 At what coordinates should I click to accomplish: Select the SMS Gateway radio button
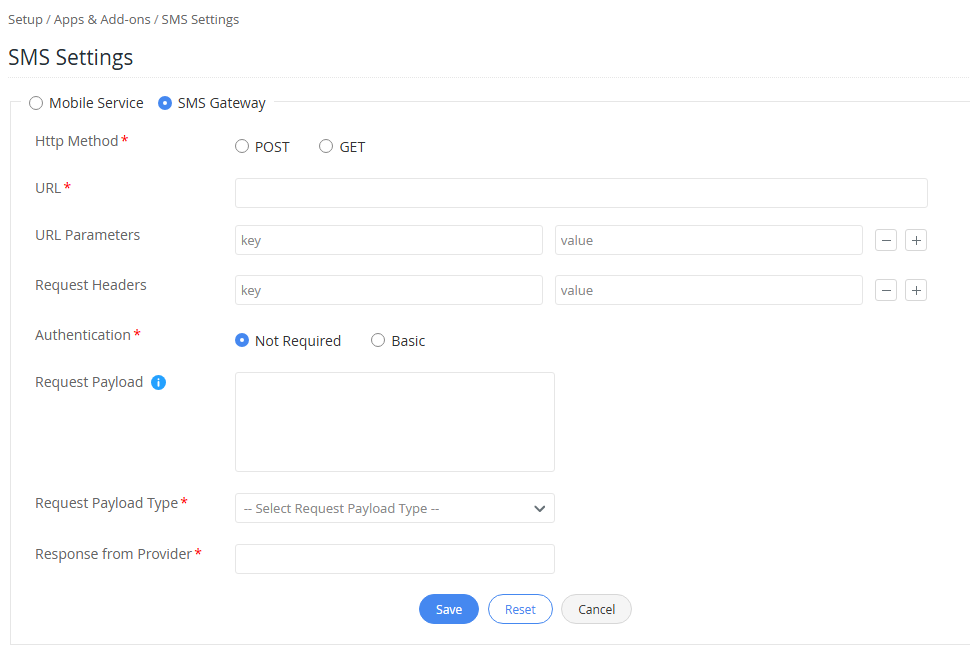[165, 103]
